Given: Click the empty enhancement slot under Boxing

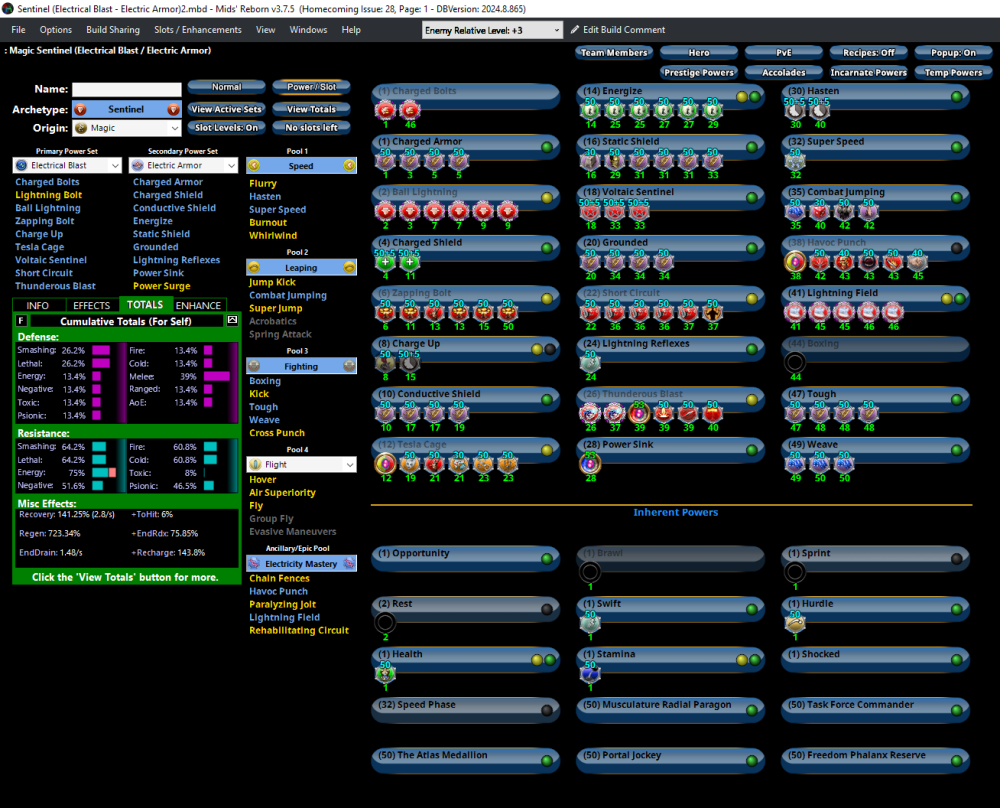Looking at the screenshot, I should coord(795,362).
